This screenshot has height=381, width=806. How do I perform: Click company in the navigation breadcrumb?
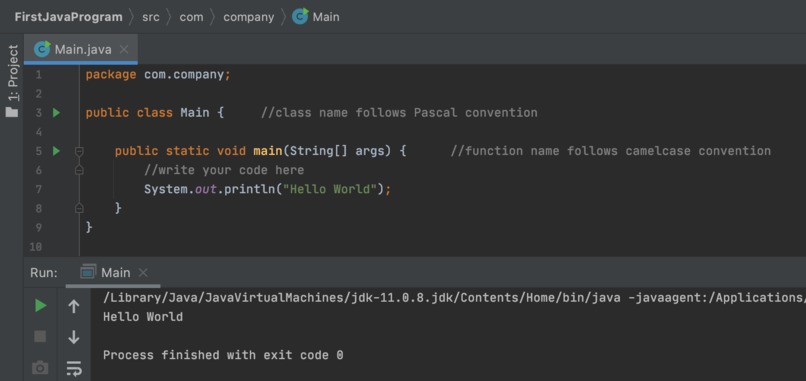coord(249,17)
